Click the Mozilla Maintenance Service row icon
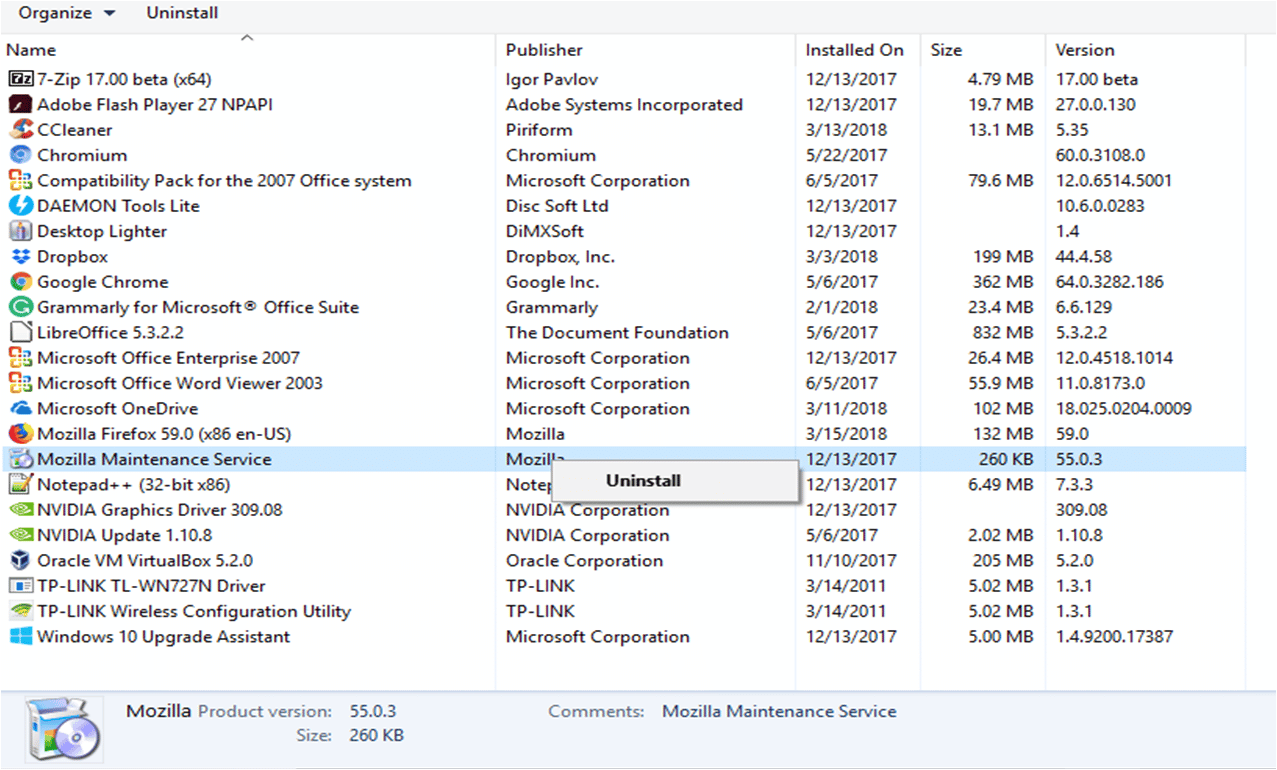Screen dimensions: 1277x770 coord(21,459)
